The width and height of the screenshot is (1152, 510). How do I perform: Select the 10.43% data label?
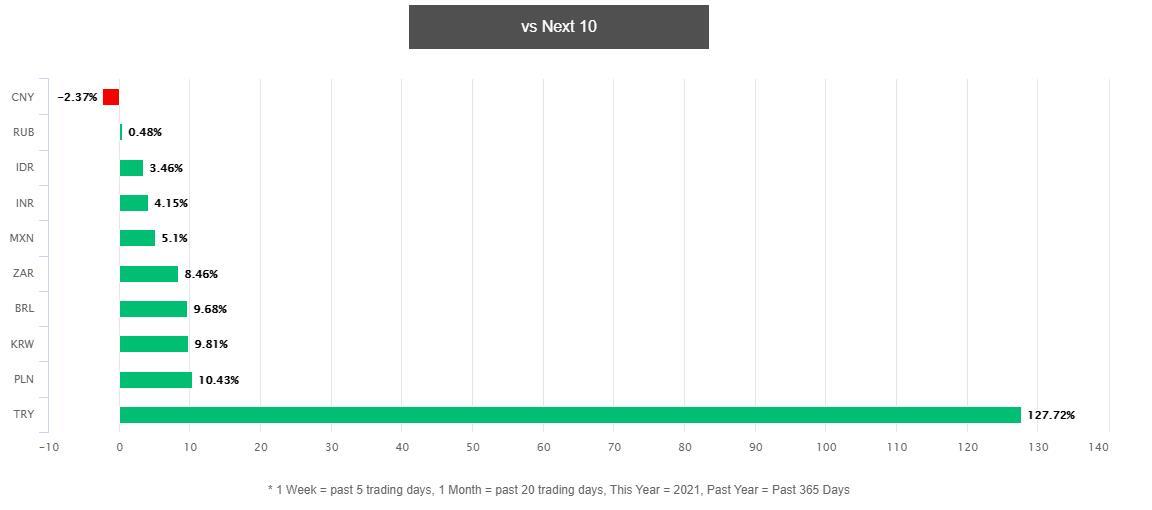(219, 380)
